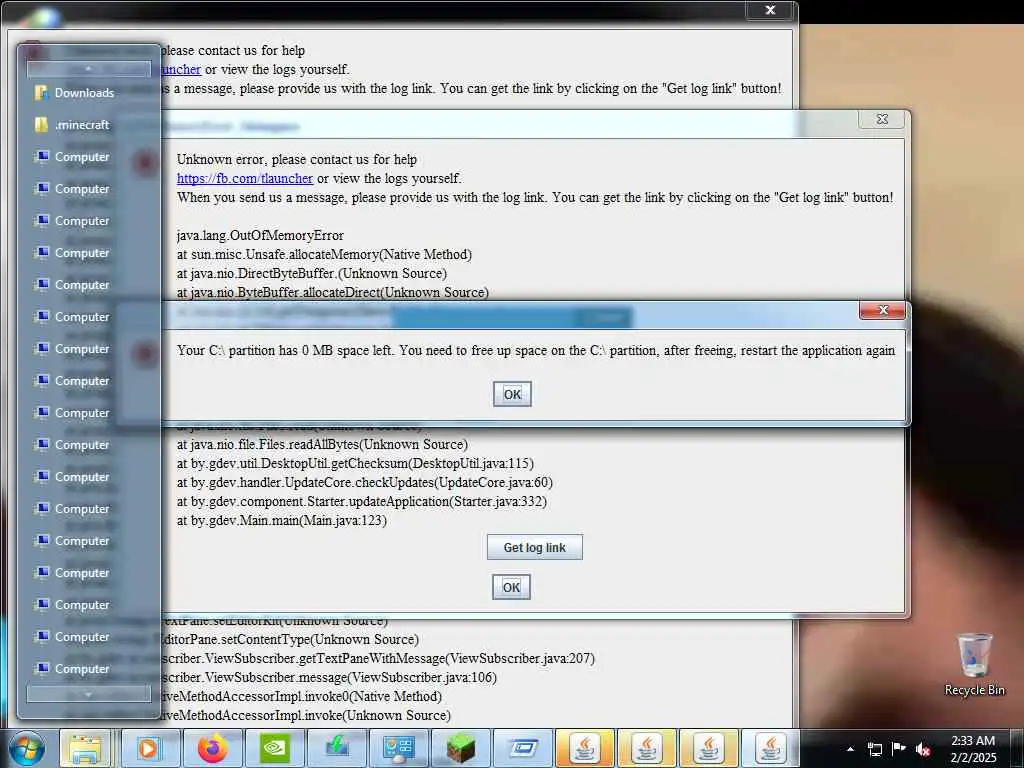Open the network tray icon
This screenshot has width=1024, height=768.
(x=874, y=749)
